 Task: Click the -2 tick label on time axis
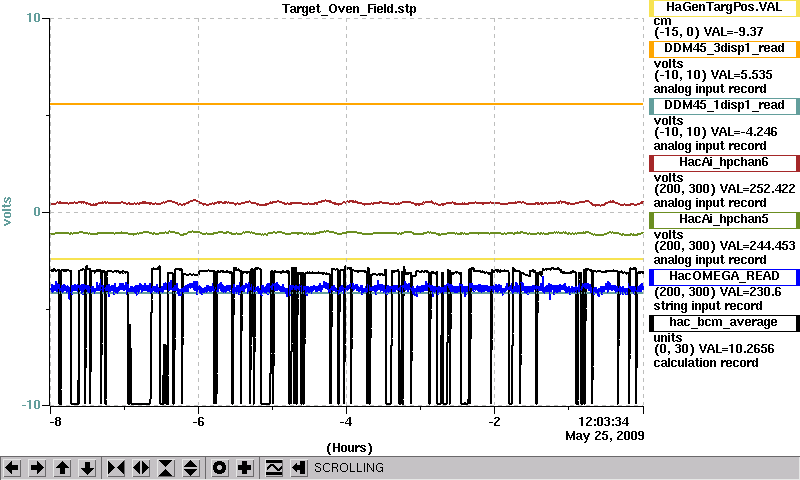pyautogui.click(x=494, y=422)
